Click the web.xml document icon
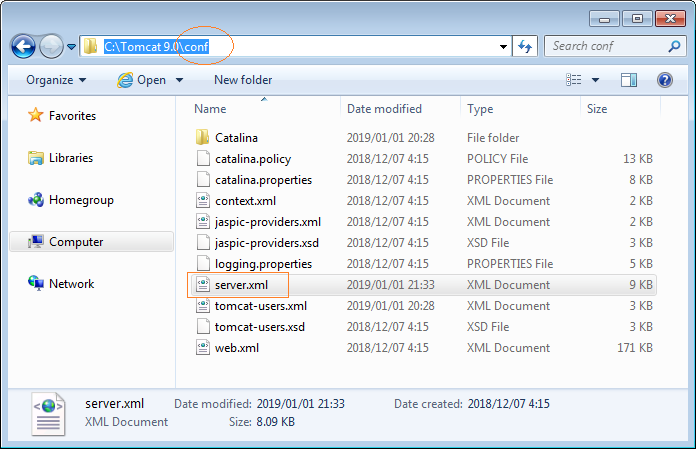The width and height of the screenshot is (696, 449). coord(203,347)
